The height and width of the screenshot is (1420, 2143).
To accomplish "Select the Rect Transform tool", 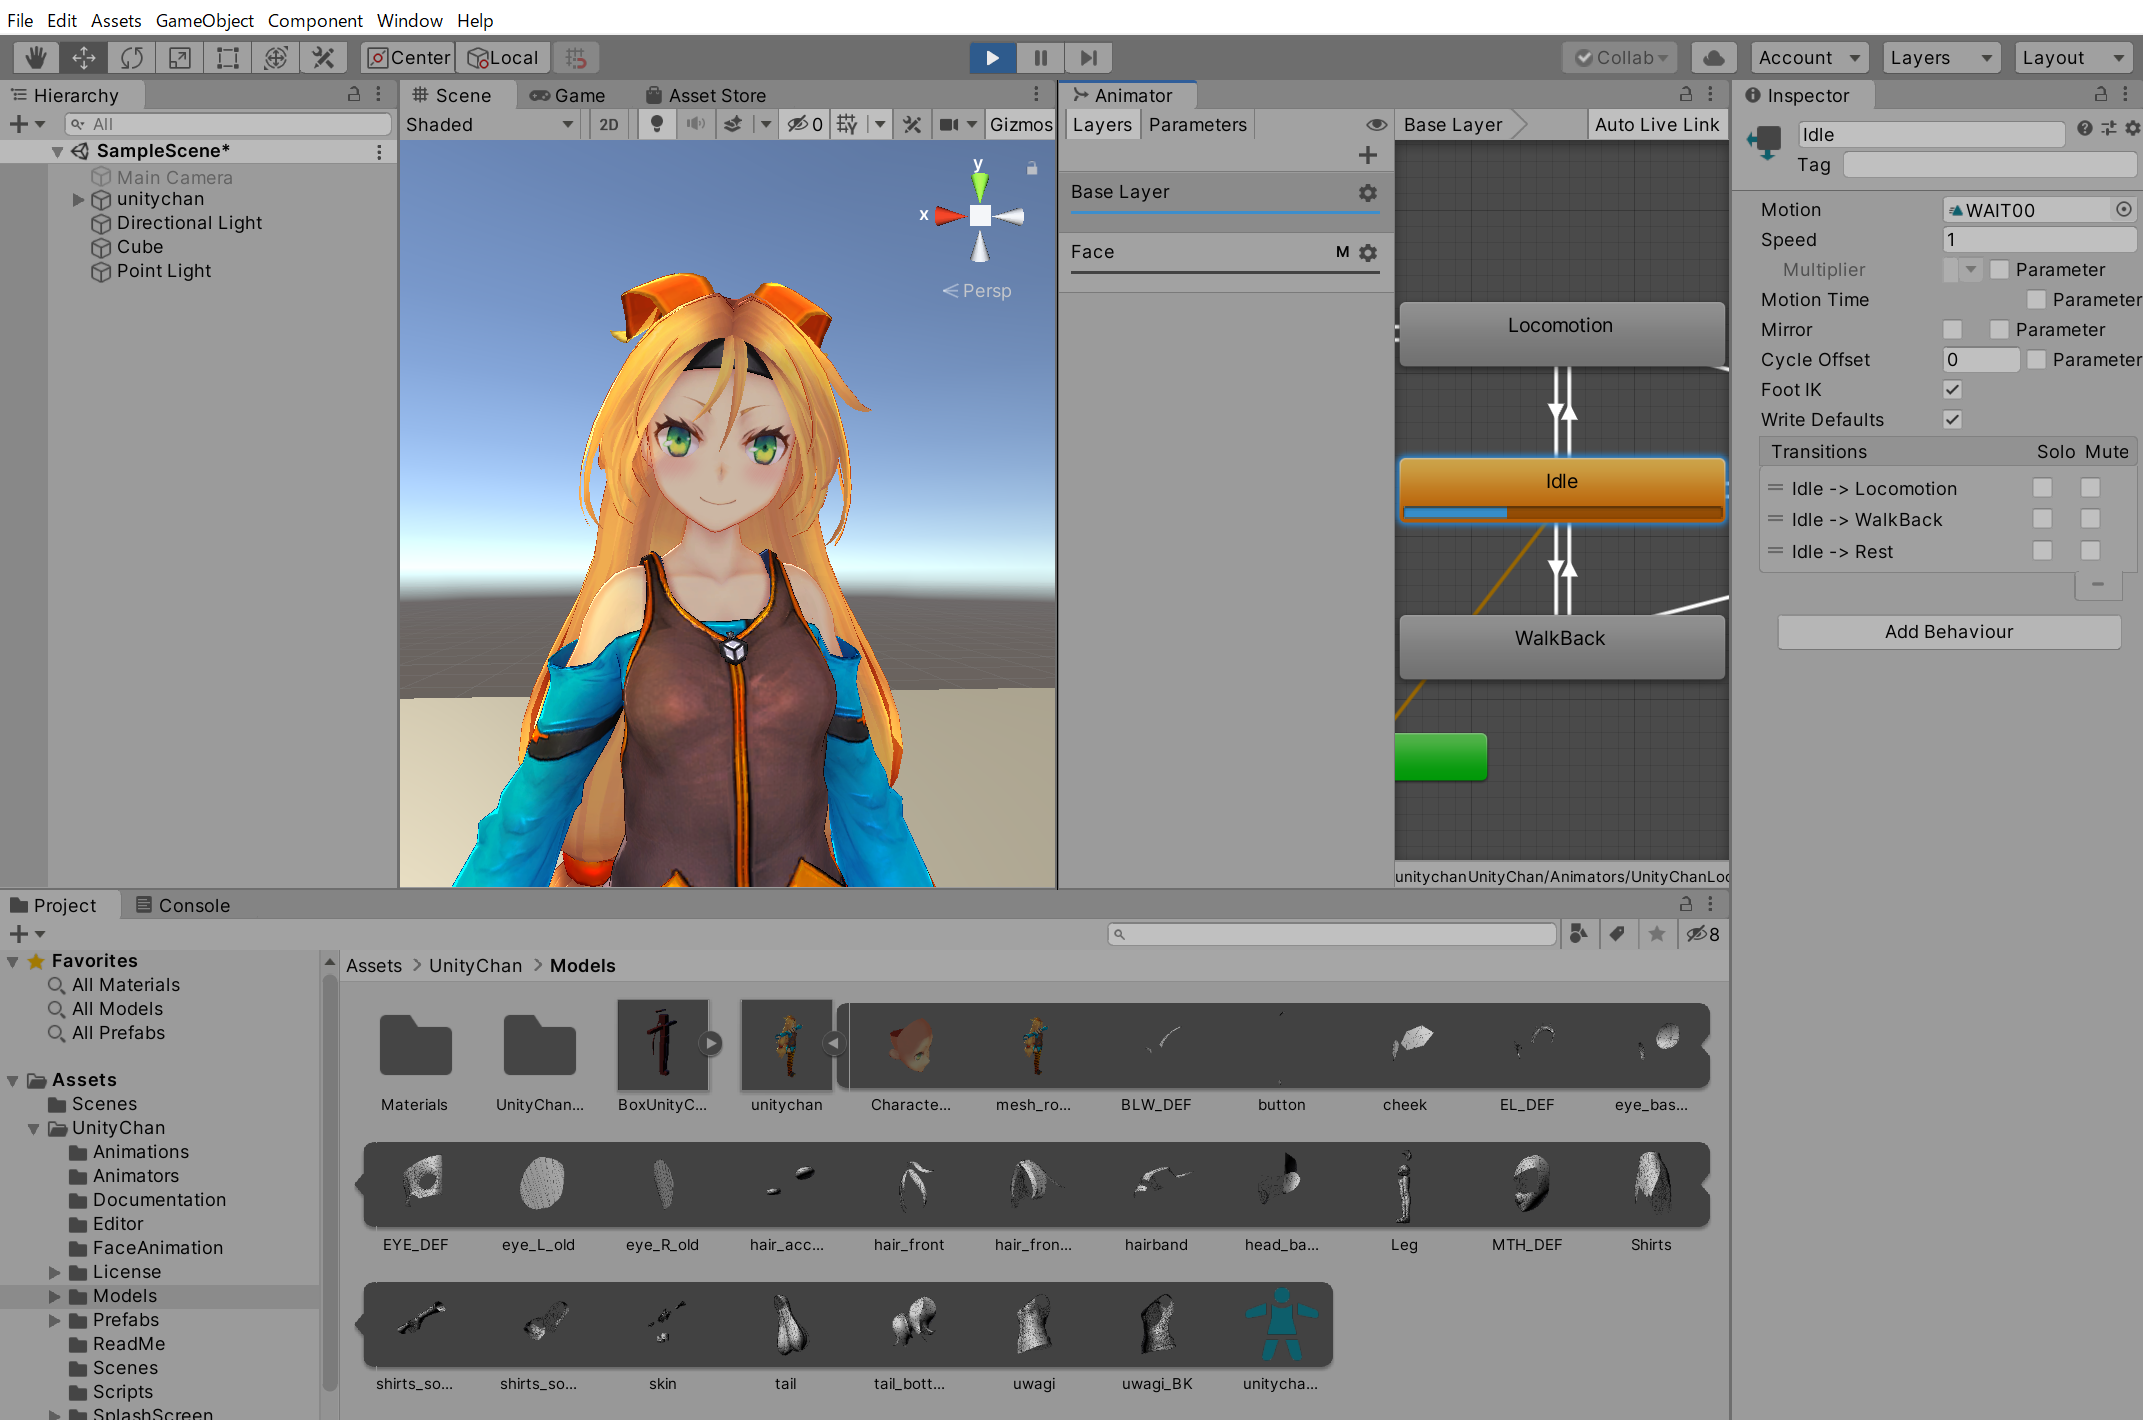I will pos(228,58).
